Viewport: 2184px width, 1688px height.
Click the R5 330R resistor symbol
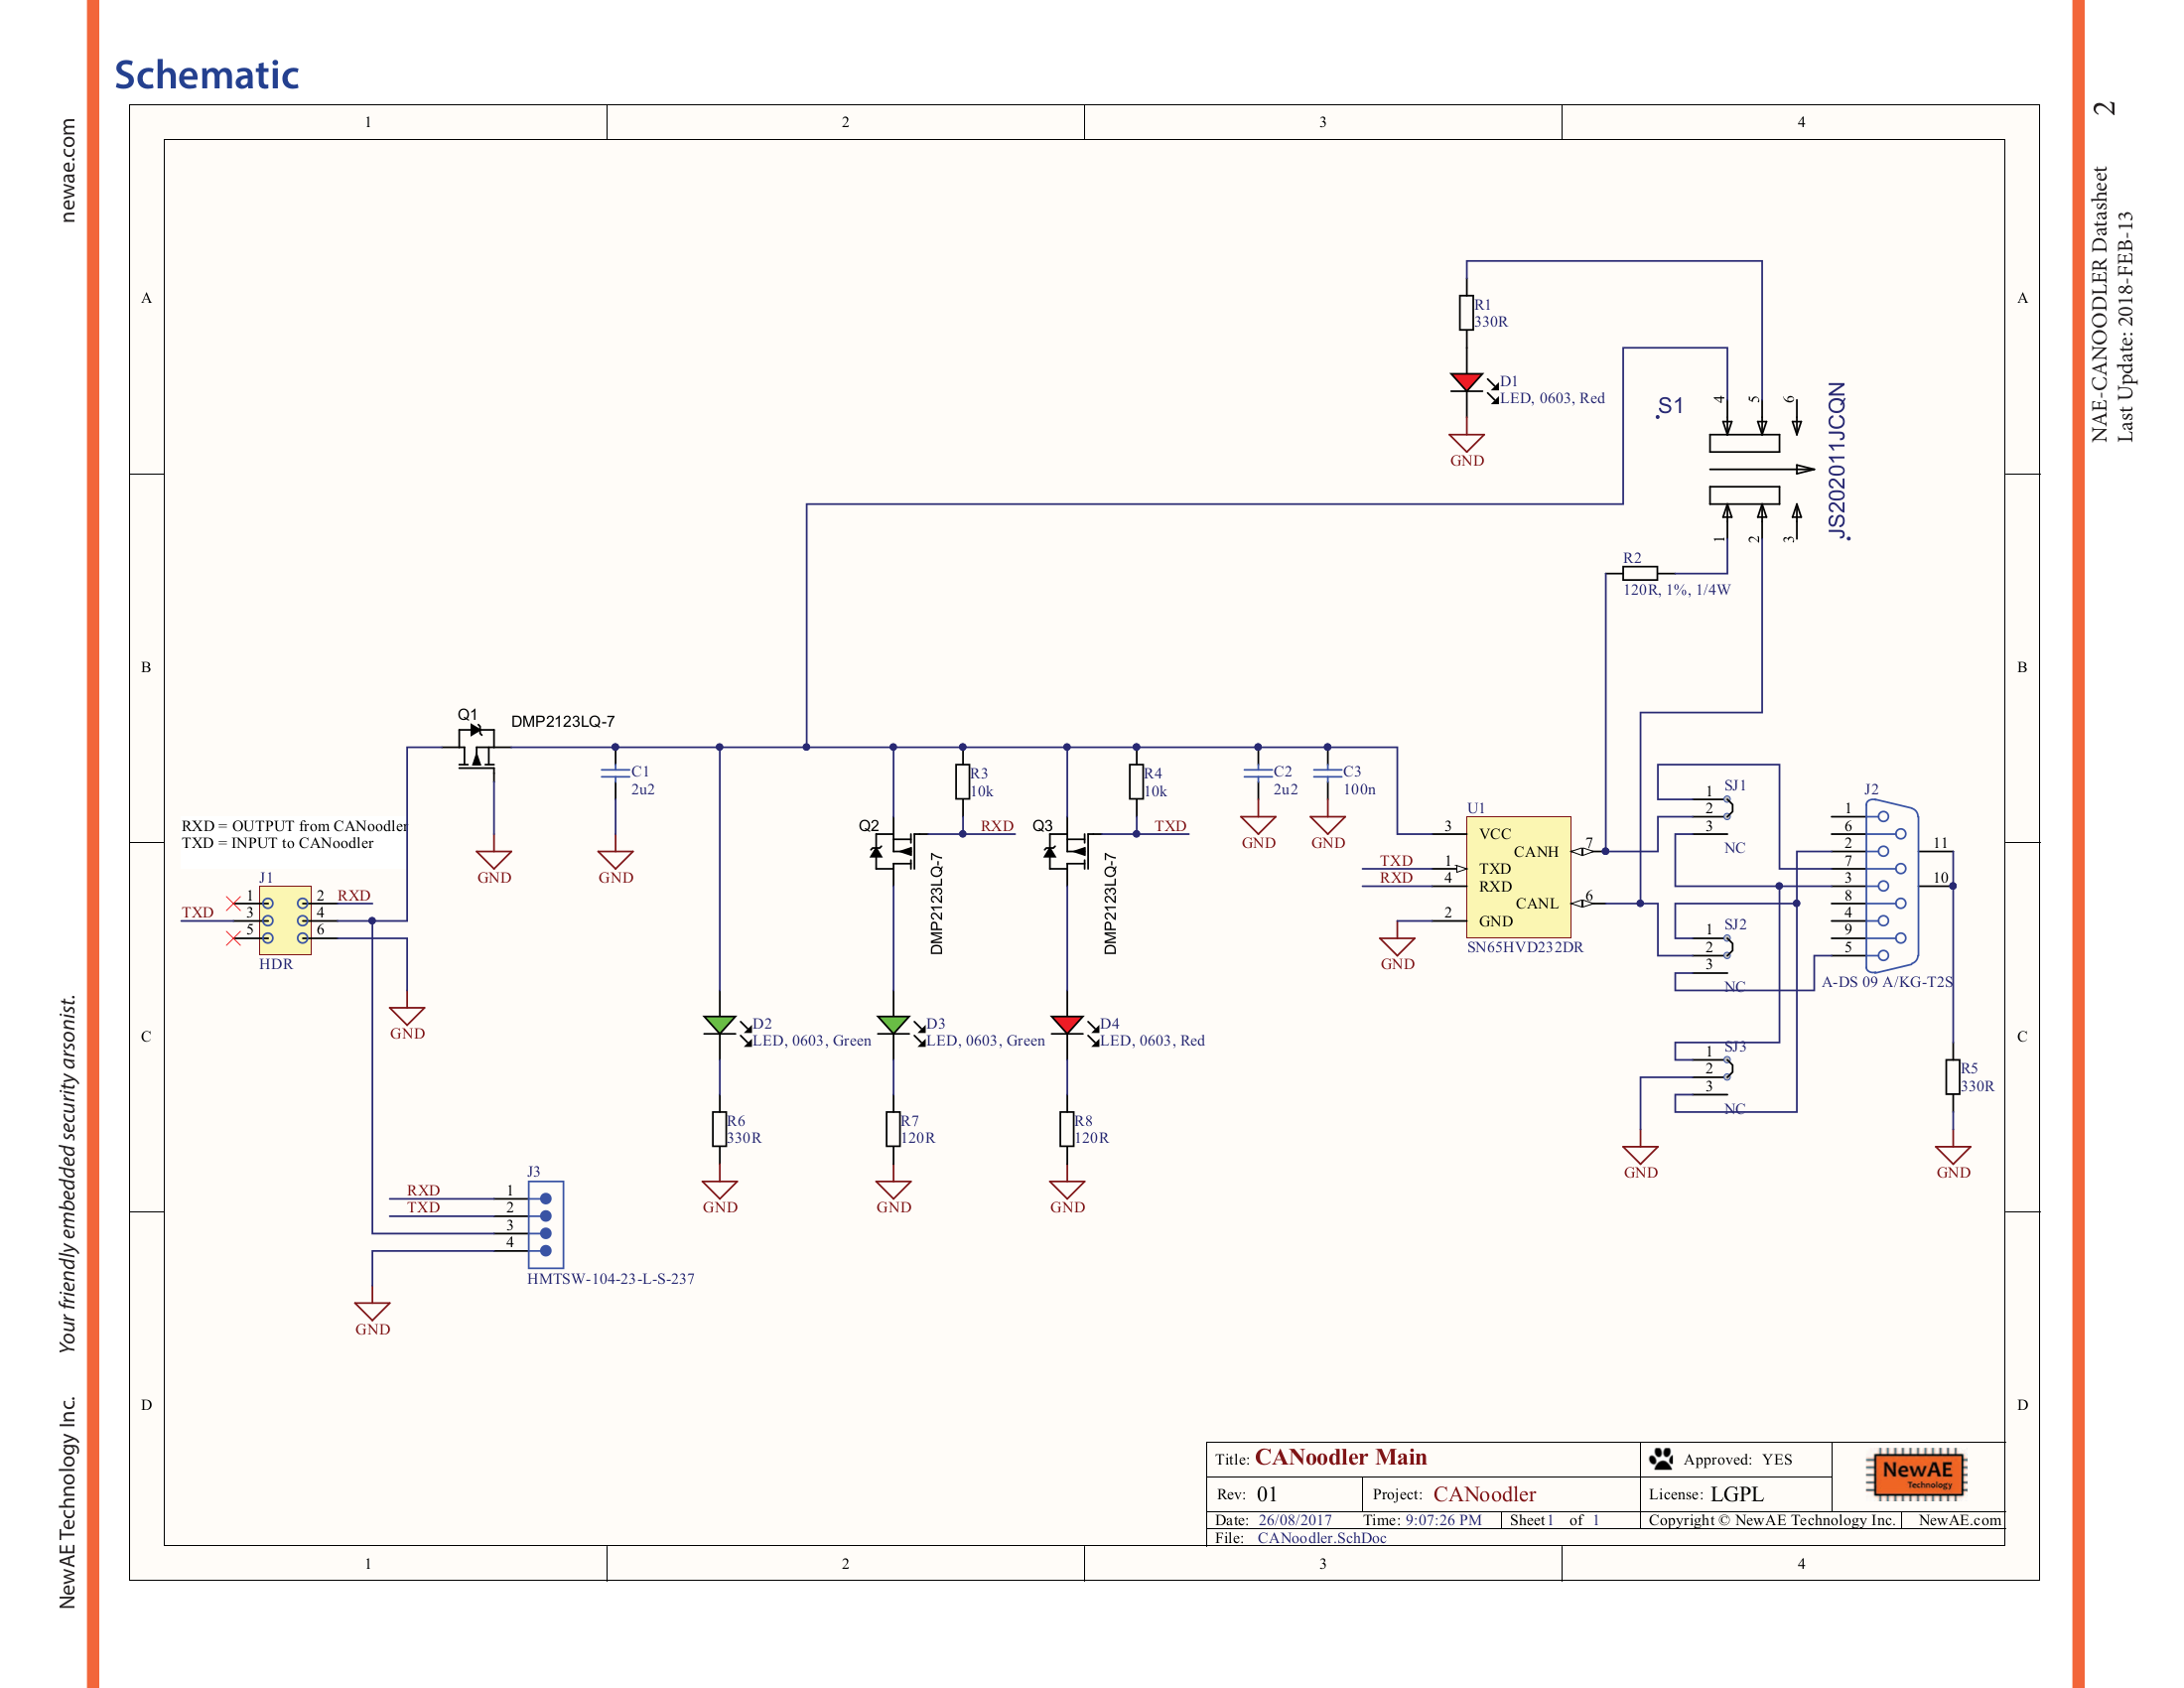click(x=1953, y=1077)
